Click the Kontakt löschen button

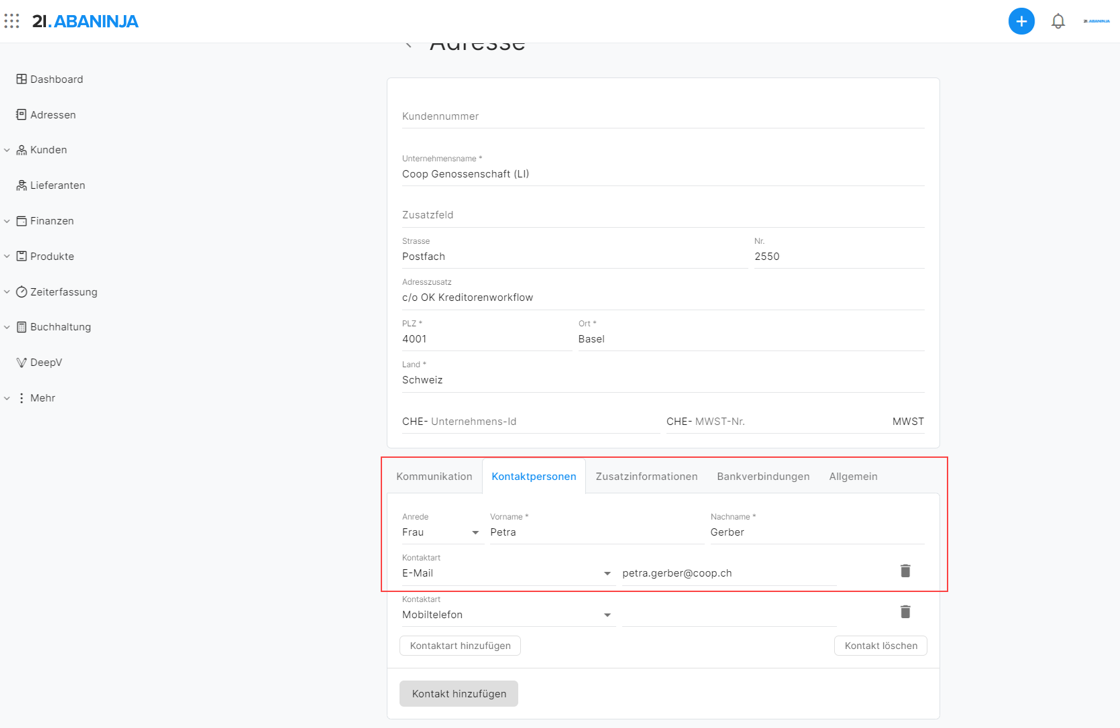(x=881, y=646)
